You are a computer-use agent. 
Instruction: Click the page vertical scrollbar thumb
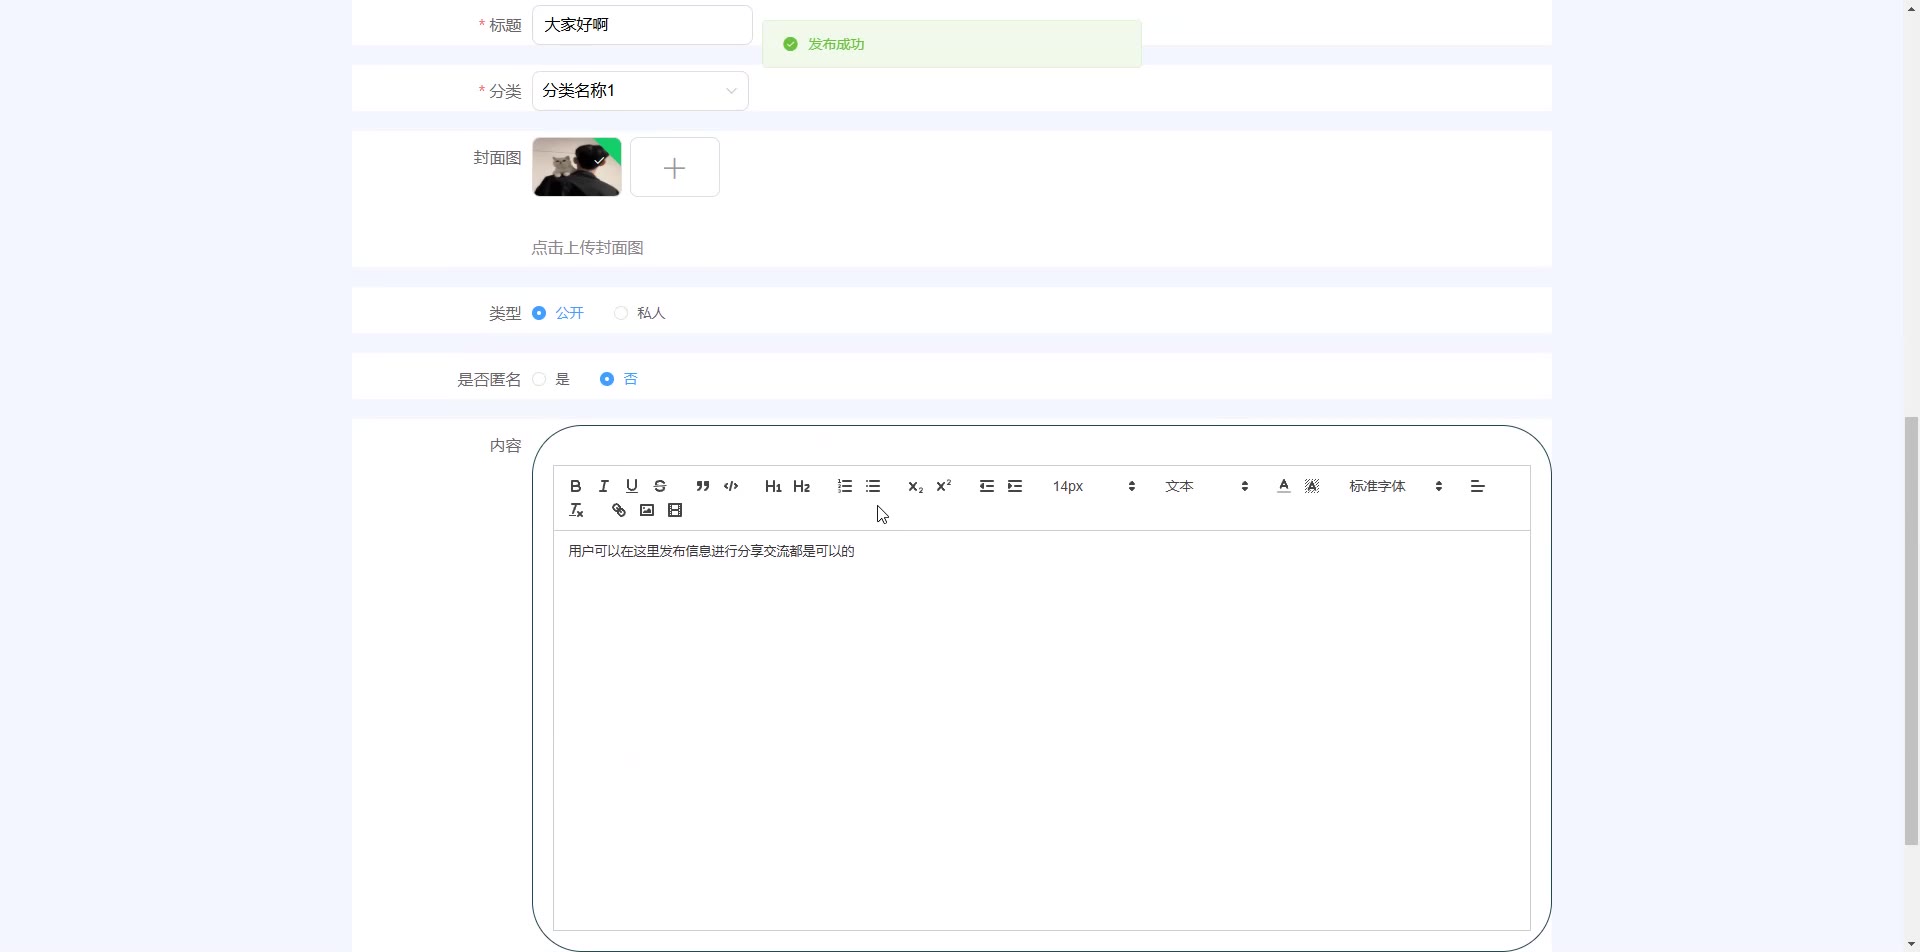(x=1911, y=630)
